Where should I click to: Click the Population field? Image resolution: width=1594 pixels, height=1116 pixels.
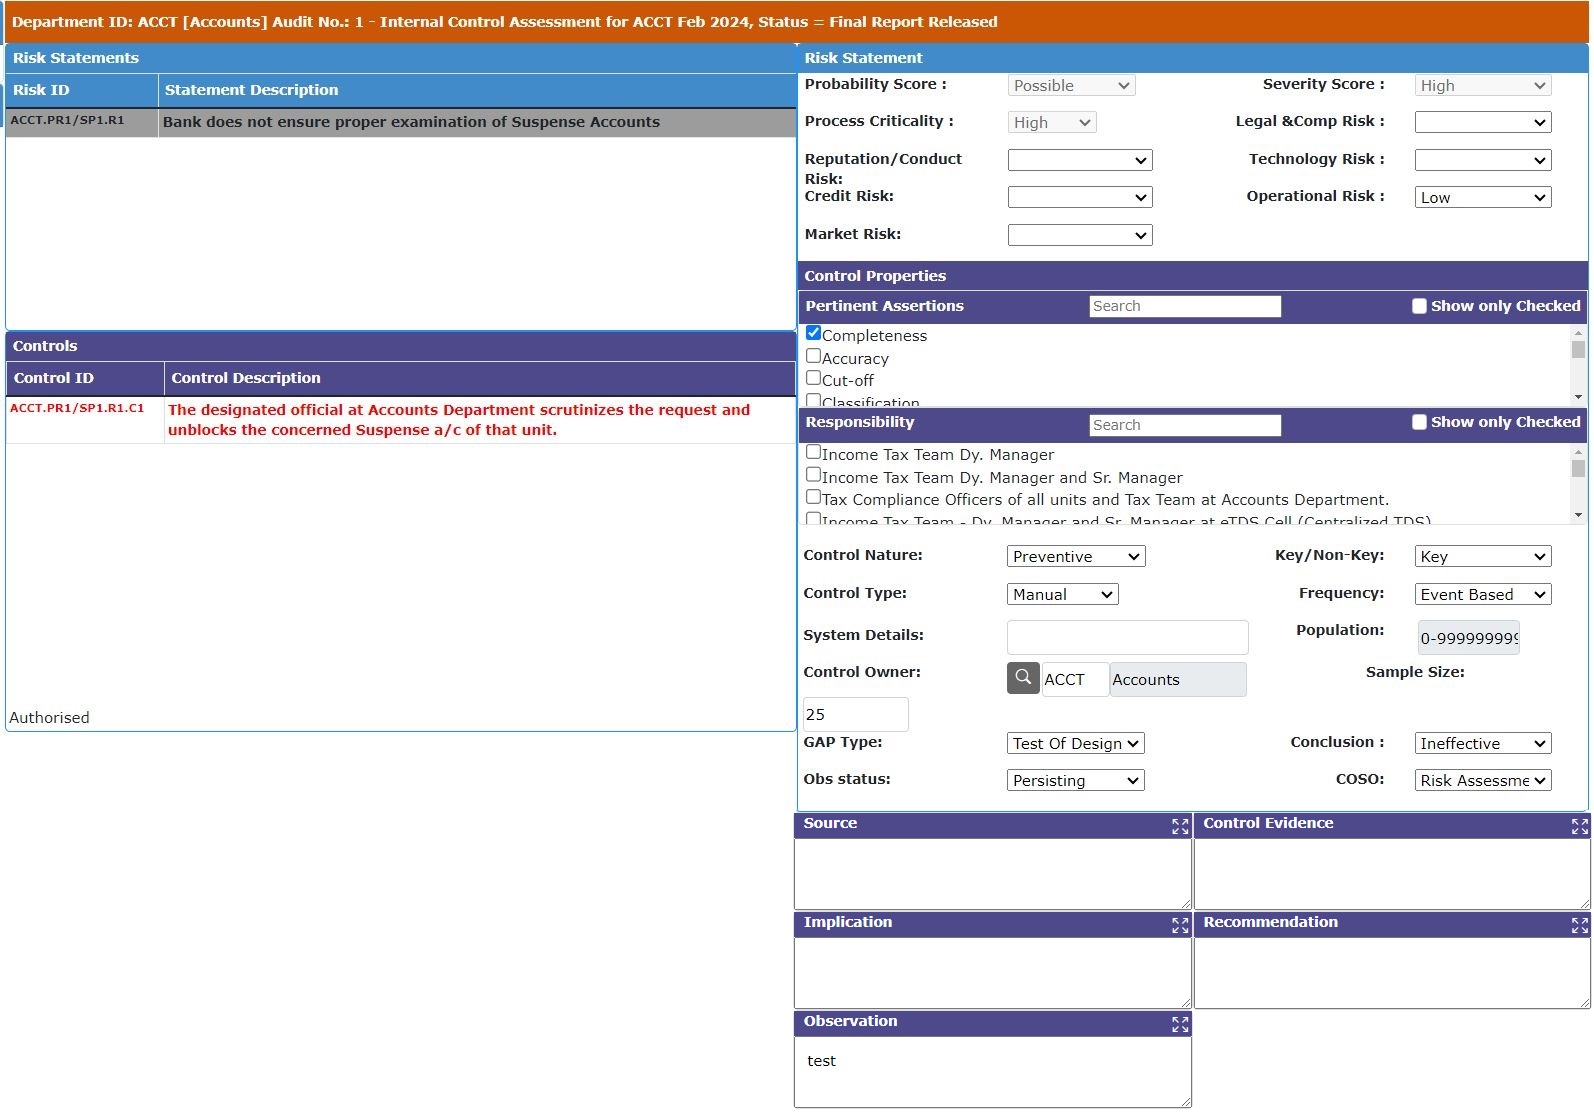point(1469,638)
